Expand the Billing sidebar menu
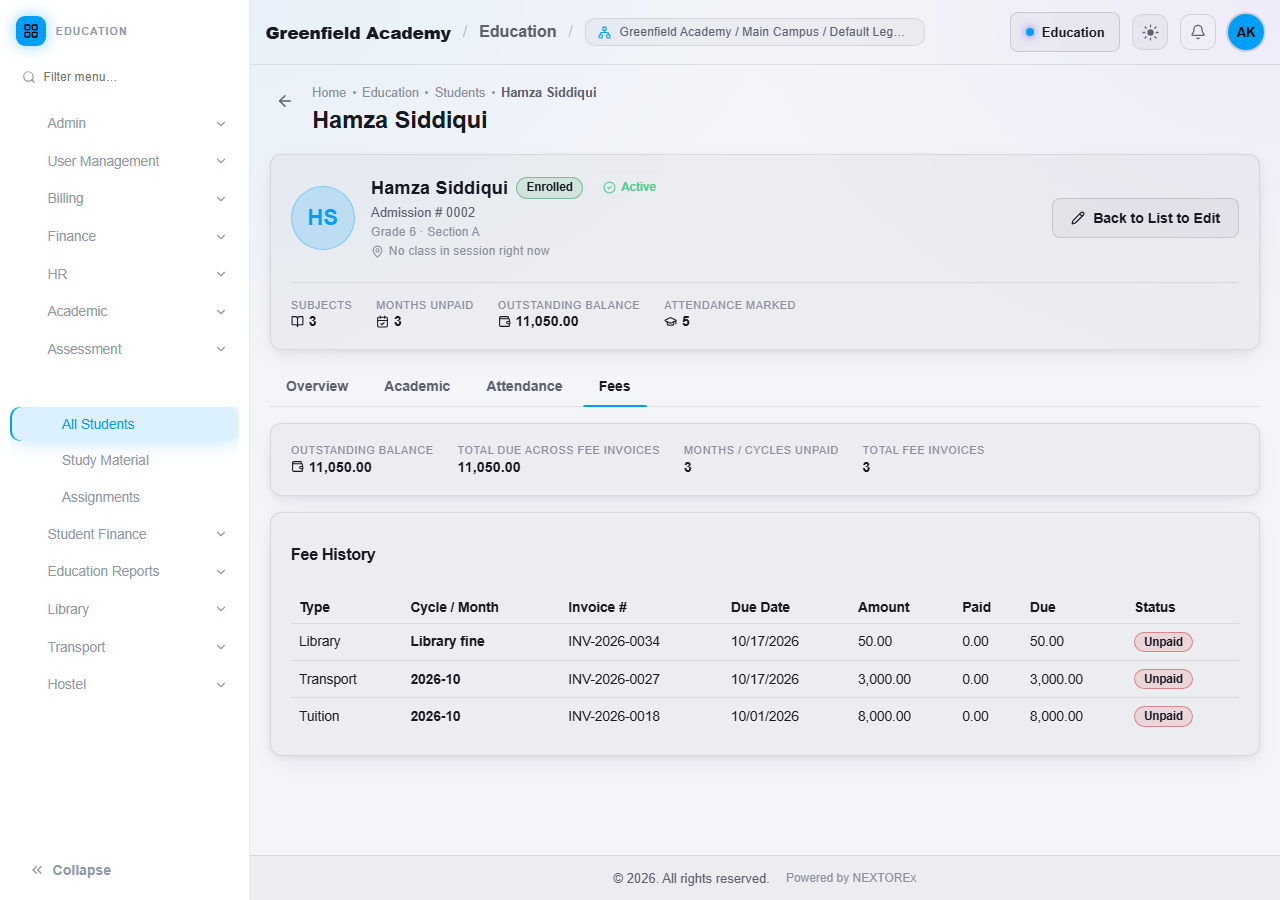This screenshot has height=900, width=1280. coord(137,198)
